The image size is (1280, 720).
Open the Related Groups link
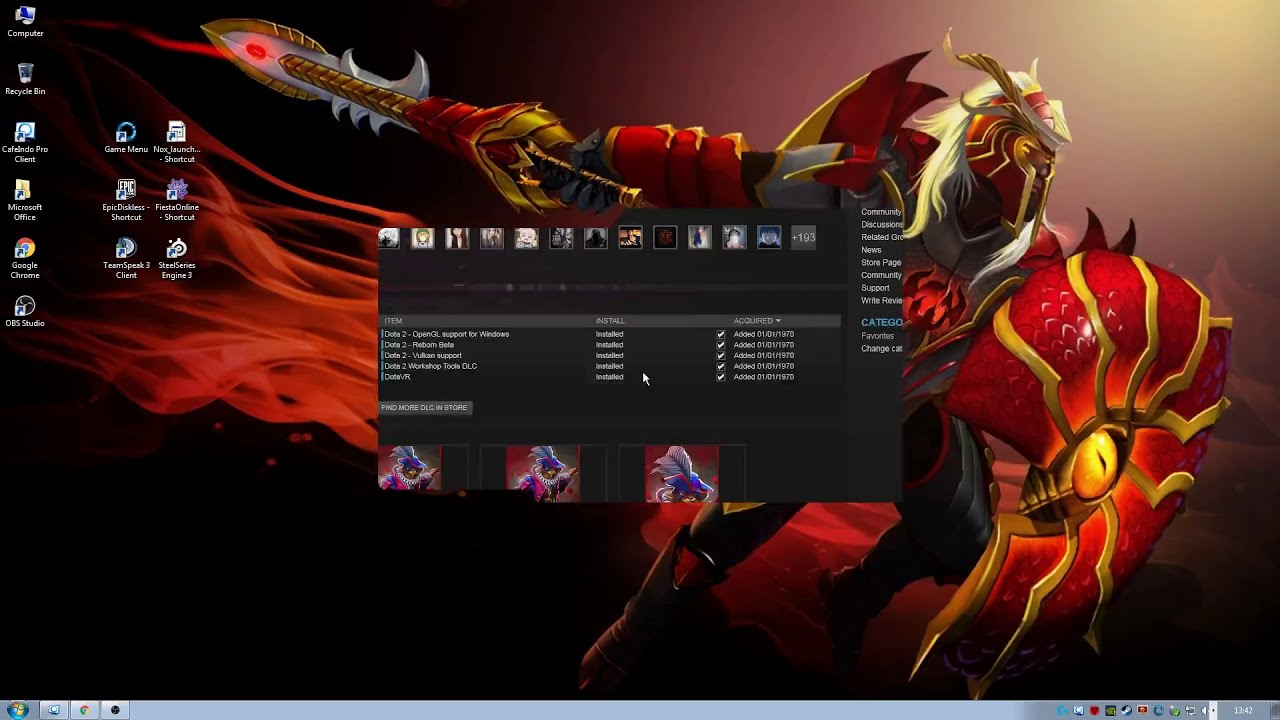tap(882, 237)
